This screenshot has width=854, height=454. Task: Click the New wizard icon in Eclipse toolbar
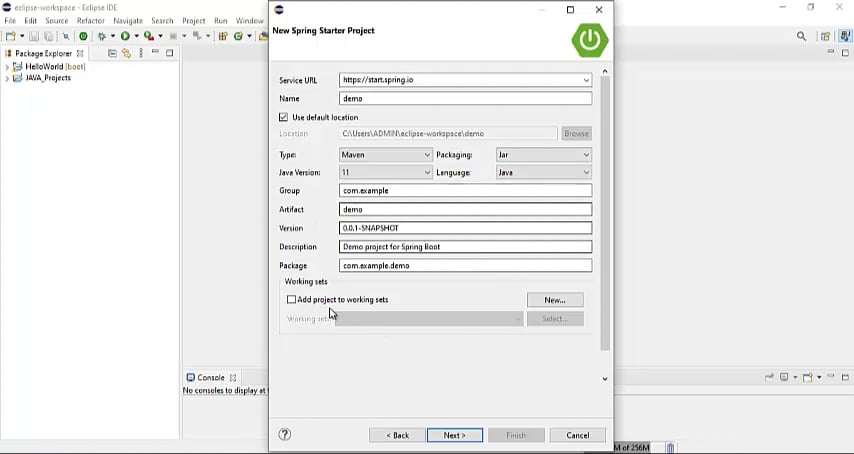(10, 36)
